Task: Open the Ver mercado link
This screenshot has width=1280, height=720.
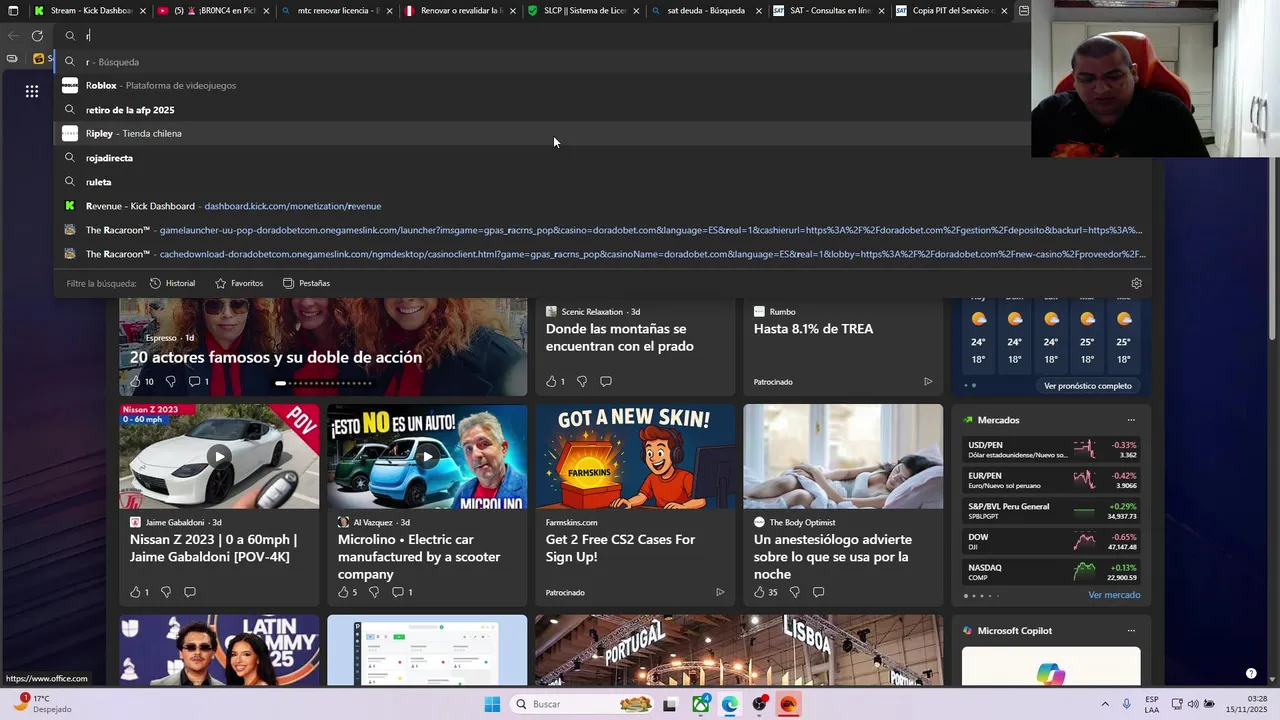Action: (1114, 595)
